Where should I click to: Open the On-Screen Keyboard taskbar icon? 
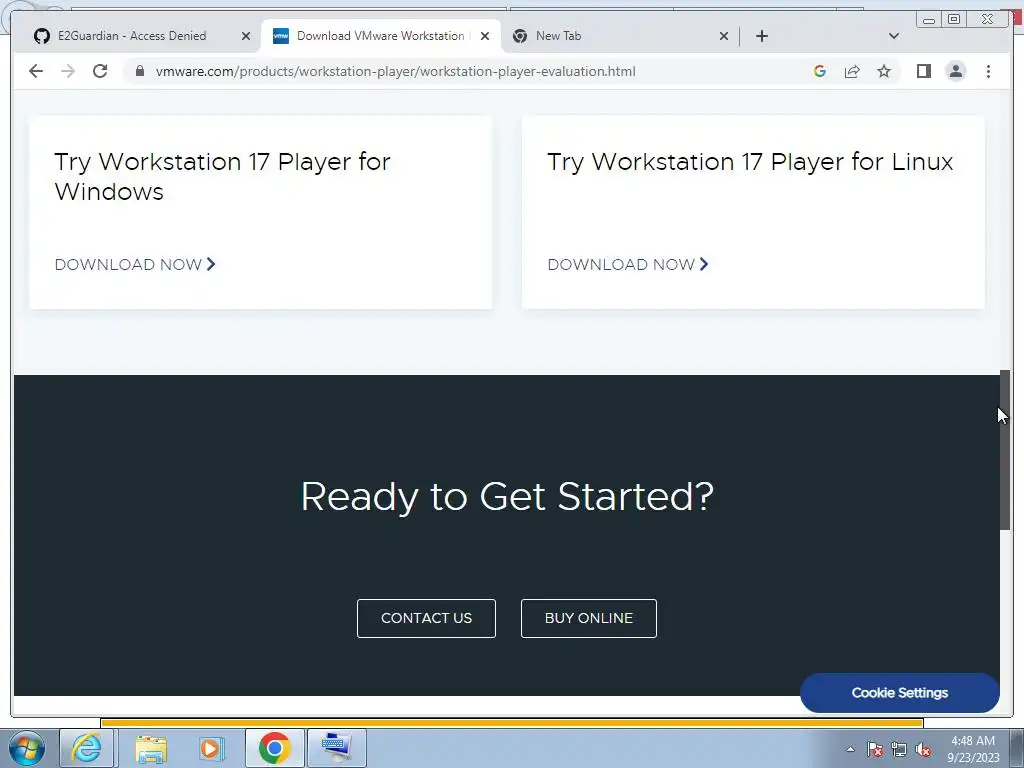(x=337, y=748)
